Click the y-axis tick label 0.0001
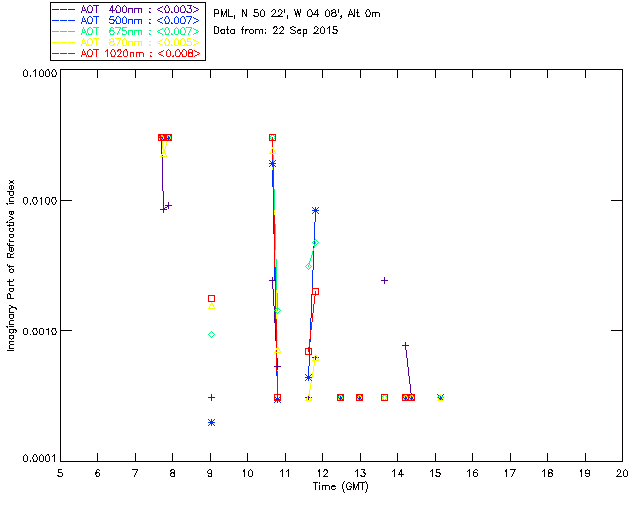 (39, 459)
